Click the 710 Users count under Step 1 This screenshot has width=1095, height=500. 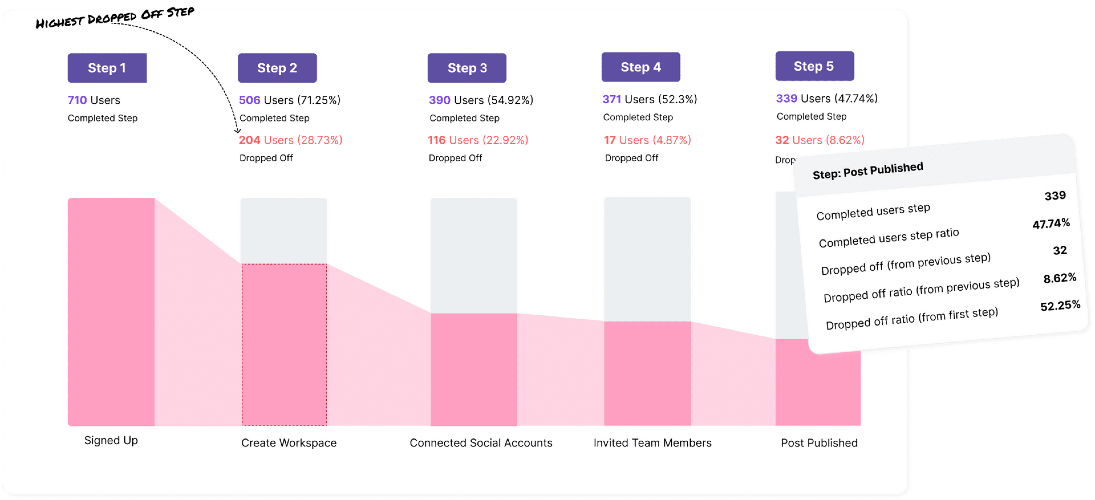click(94, 100)
